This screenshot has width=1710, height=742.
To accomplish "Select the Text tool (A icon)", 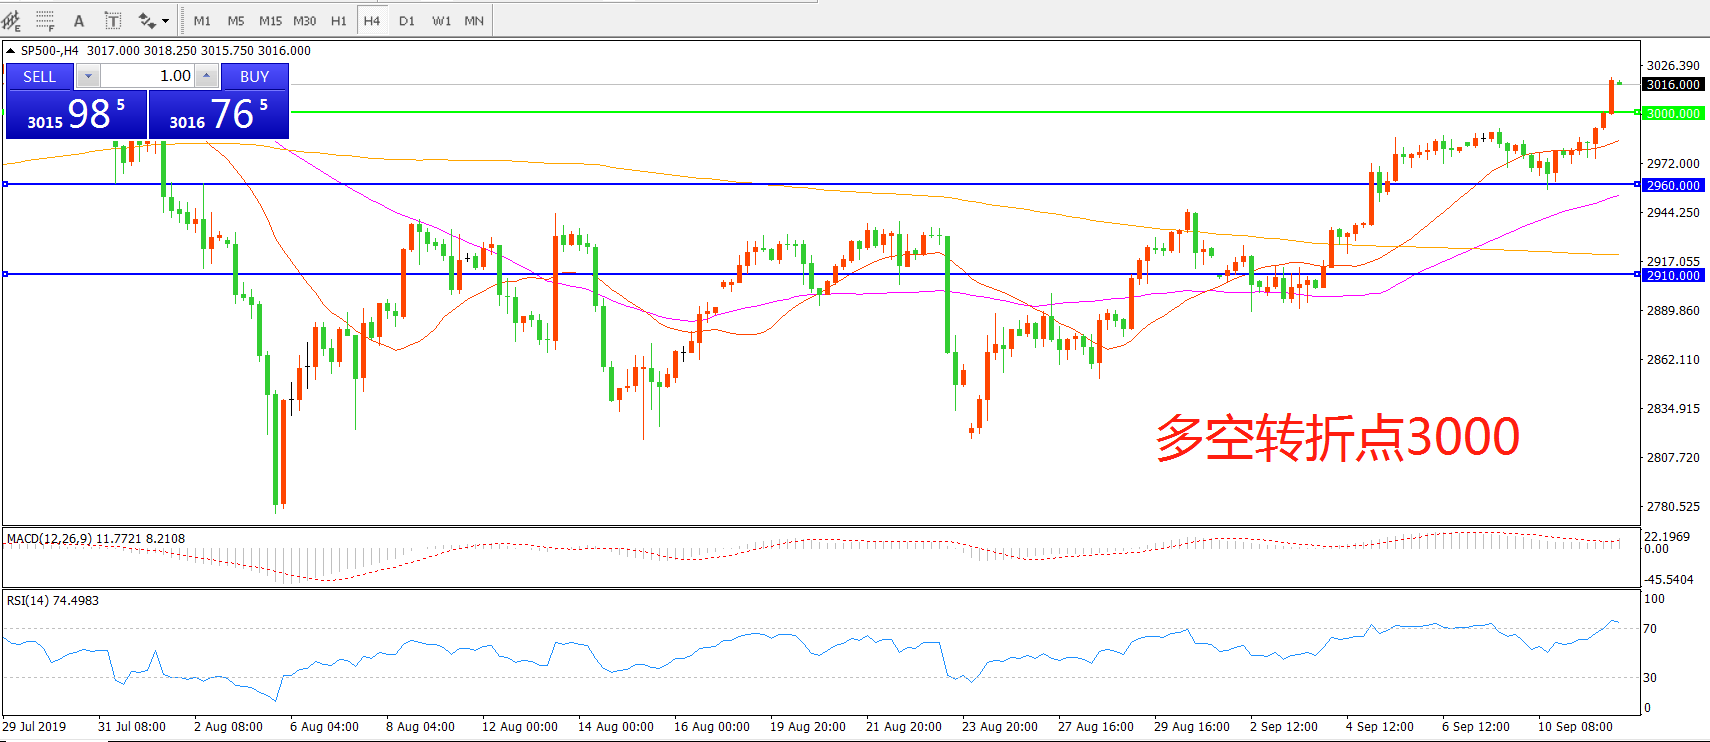I will click(x=79, y=21).
